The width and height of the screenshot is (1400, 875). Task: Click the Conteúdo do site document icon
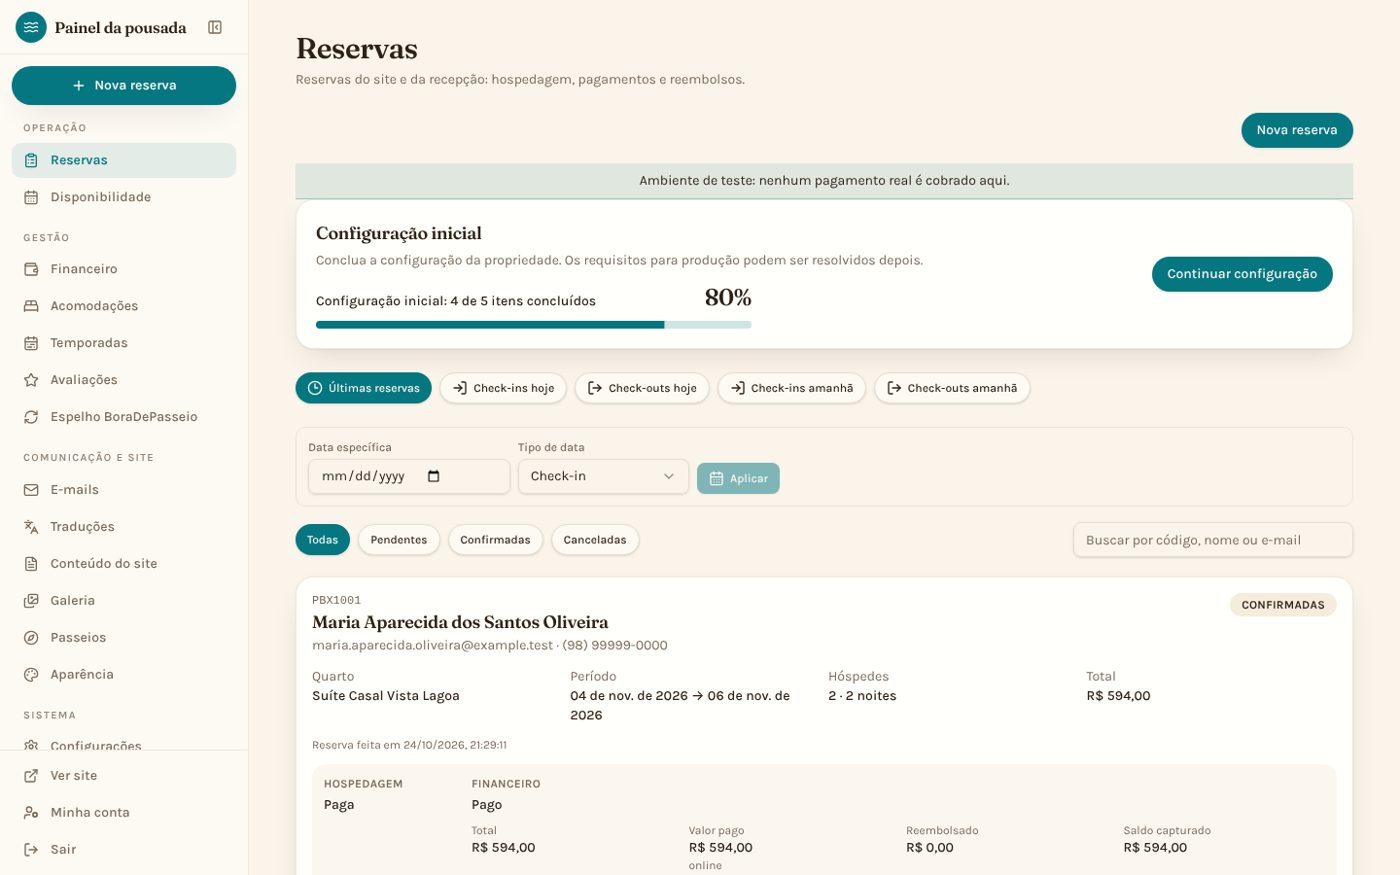[x=31, y=564]
